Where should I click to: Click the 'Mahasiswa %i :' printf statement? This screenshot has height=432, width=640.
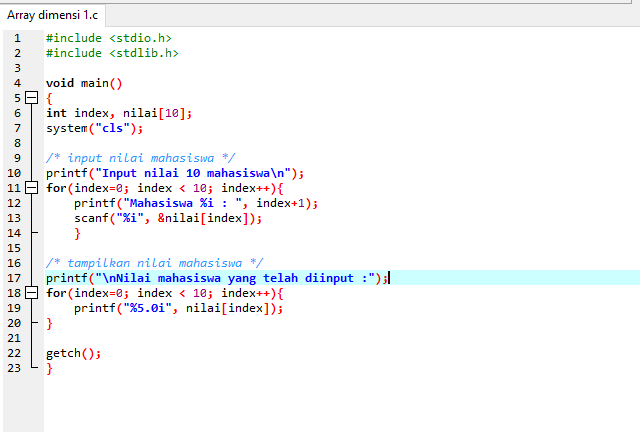pos(196,203)
